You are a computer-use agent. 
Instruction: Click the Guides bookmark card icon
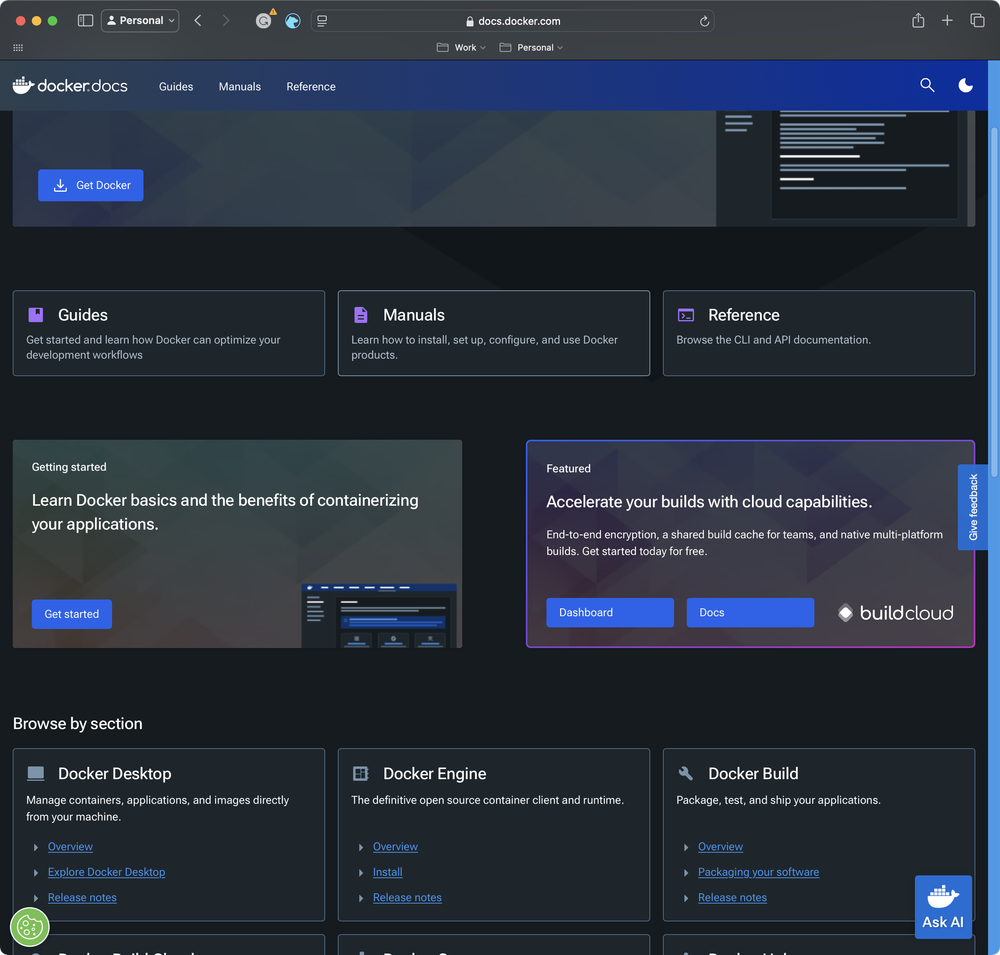pos(36,315)
